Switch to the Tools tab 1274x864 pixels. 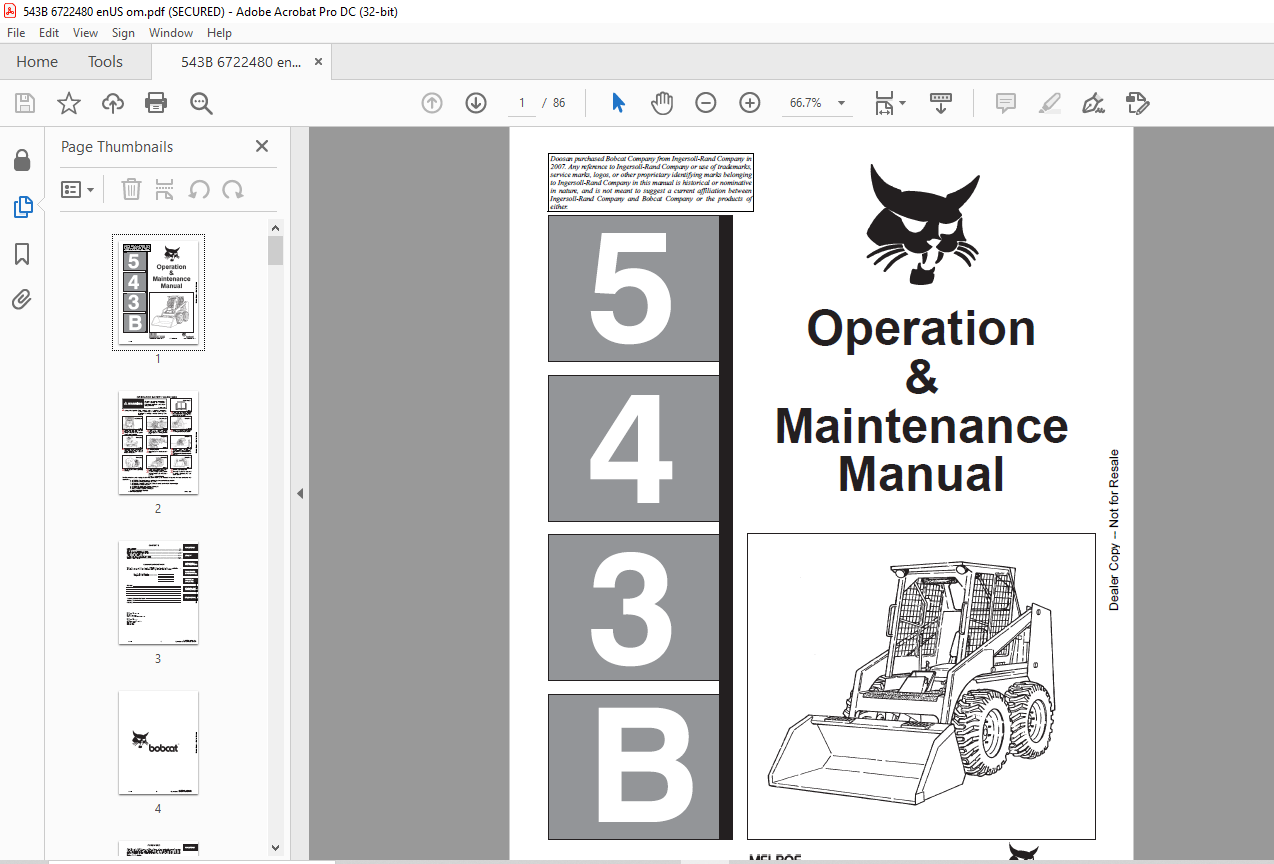(105, 62)
